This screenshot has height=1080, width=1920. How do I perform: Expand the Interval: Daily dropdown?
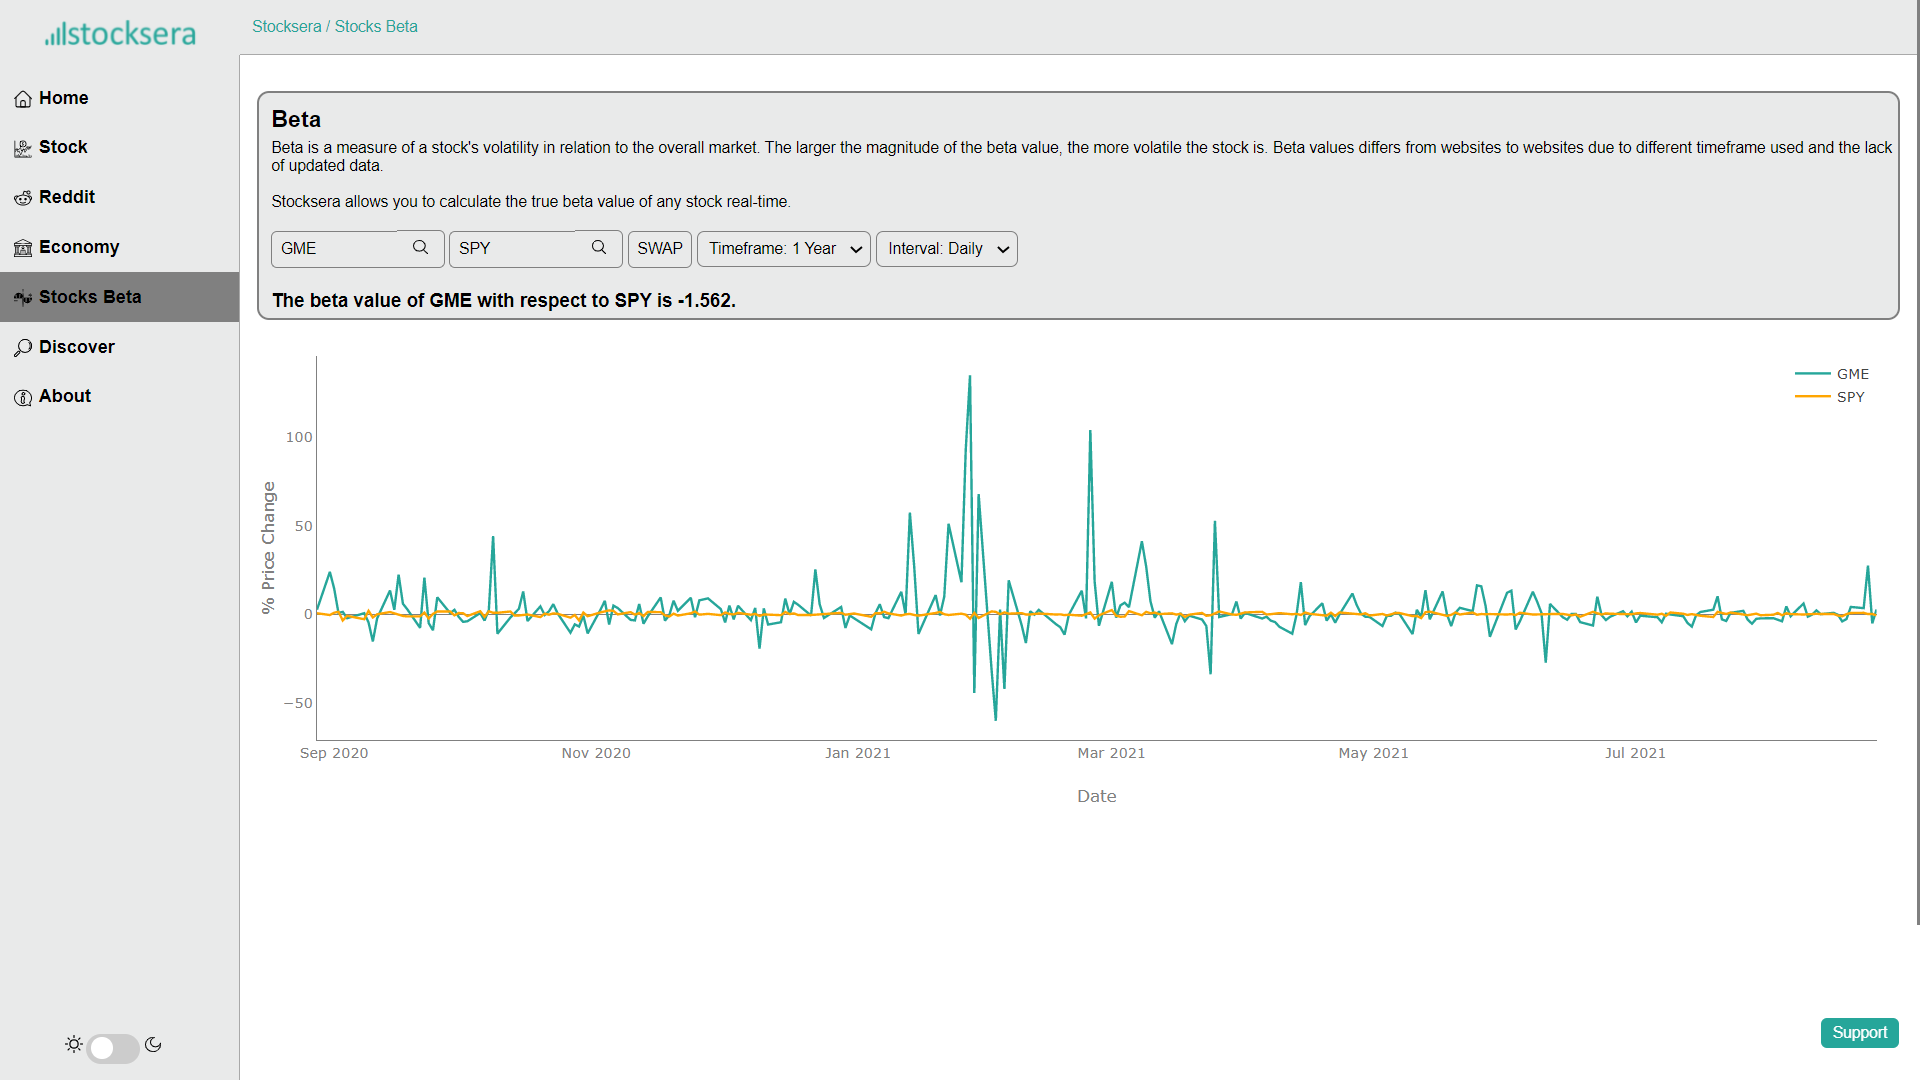pos(946,249)
